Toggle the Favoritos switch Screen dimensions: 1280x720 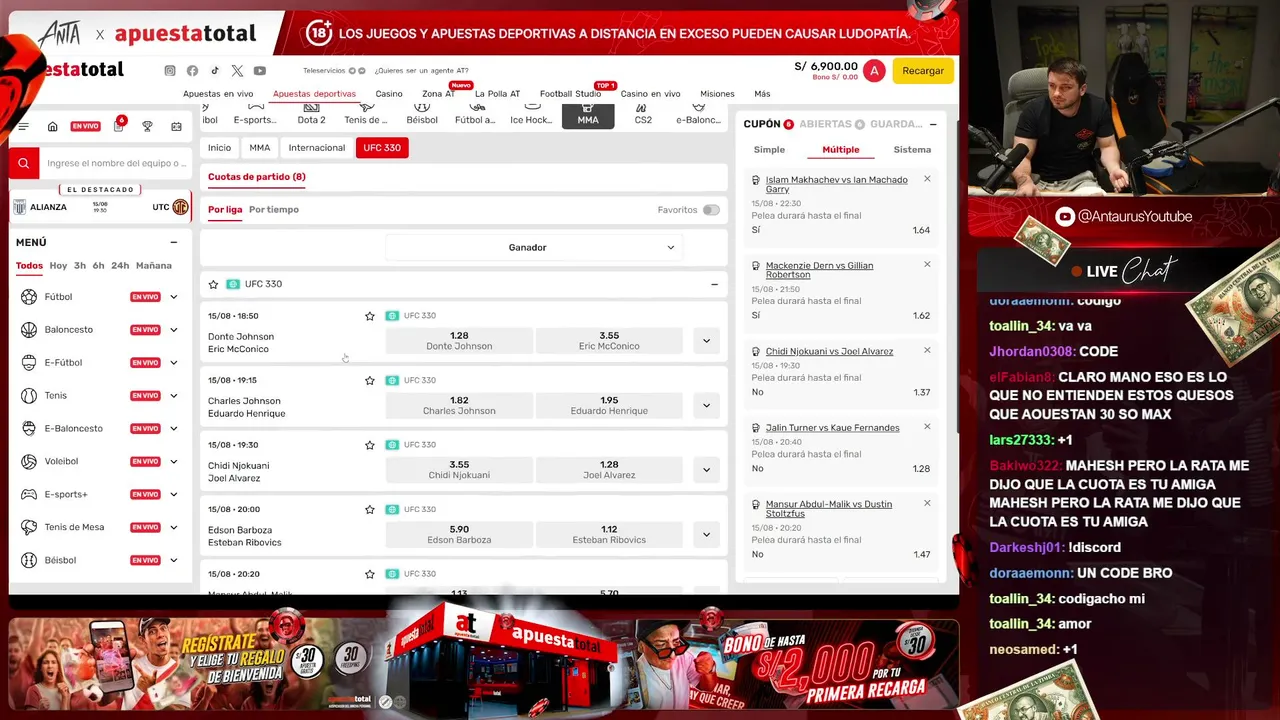click(x=711, y=210)
